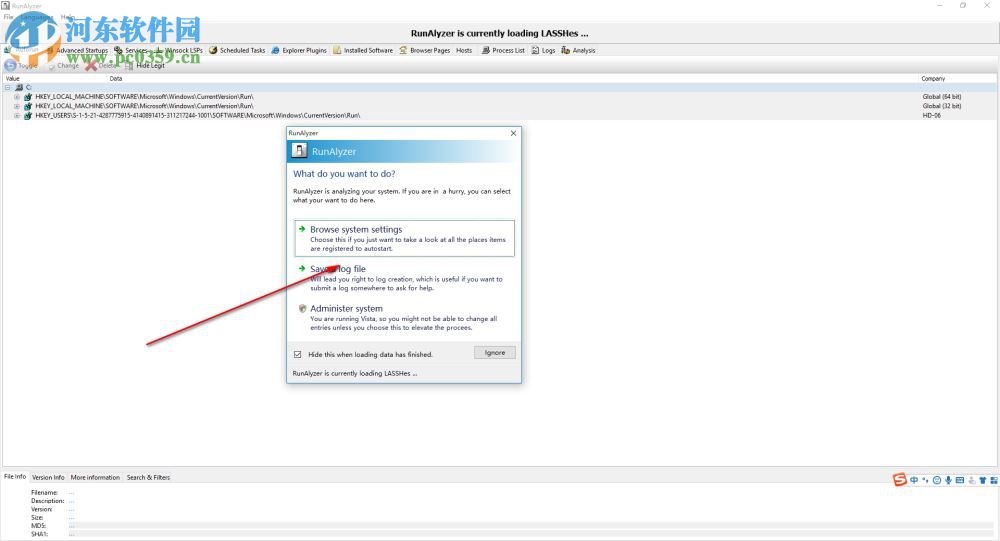Screen dimensions: 1000x541
Task: Click registry icon of Global (64 bit) row
Action: [27, 97]
